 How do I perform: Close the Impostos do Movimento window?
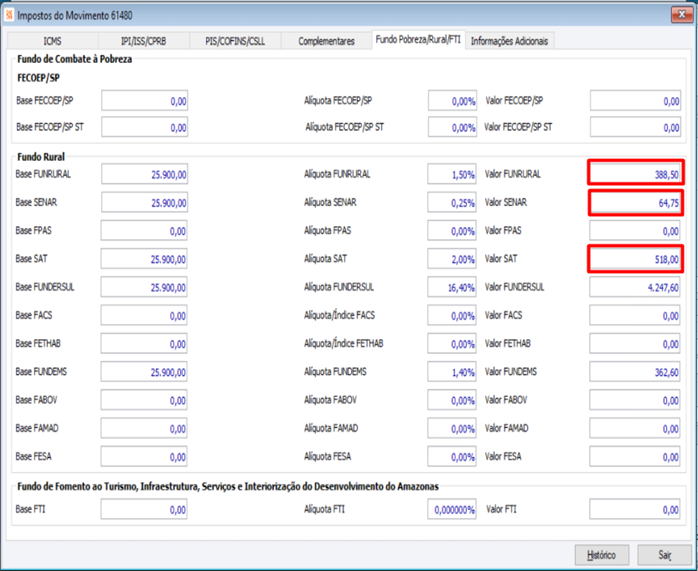682,15
